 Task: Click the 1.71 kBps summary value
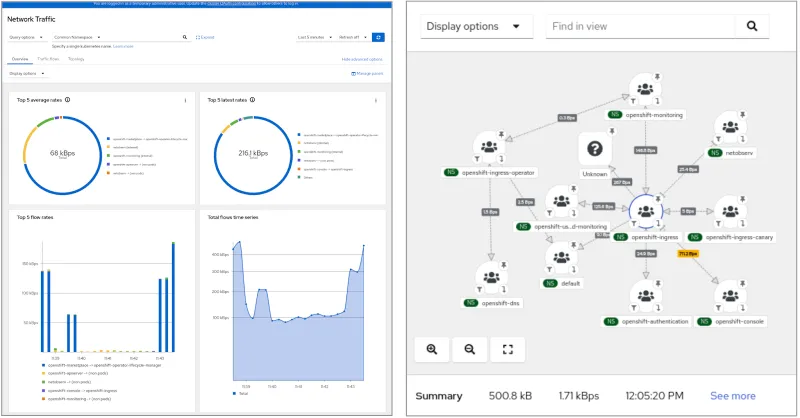(x=579, y=396)
